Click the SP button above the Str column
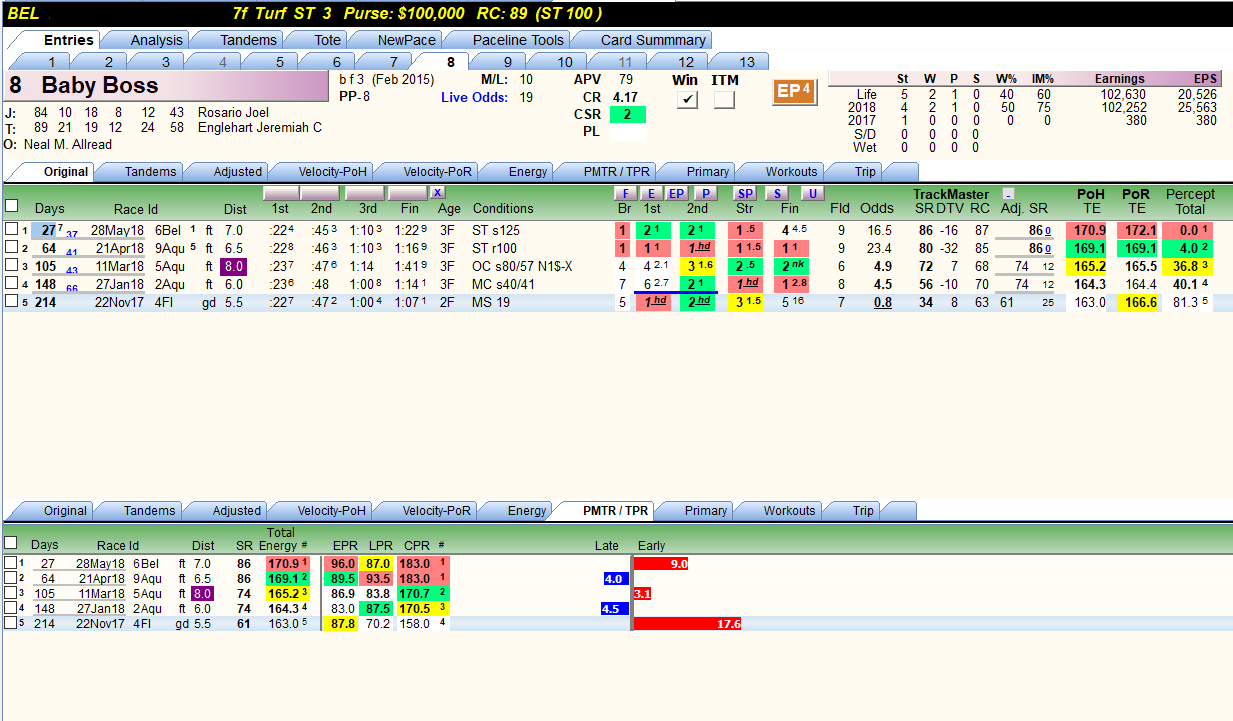 [745, 193]
